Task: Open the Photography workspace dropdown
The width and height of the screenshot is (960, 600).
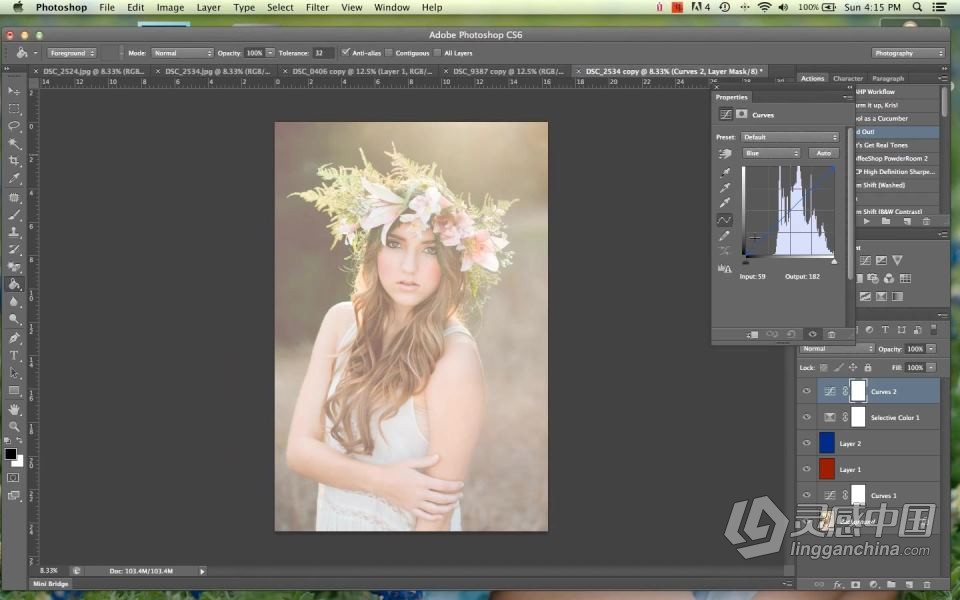Action: point(908,53)
